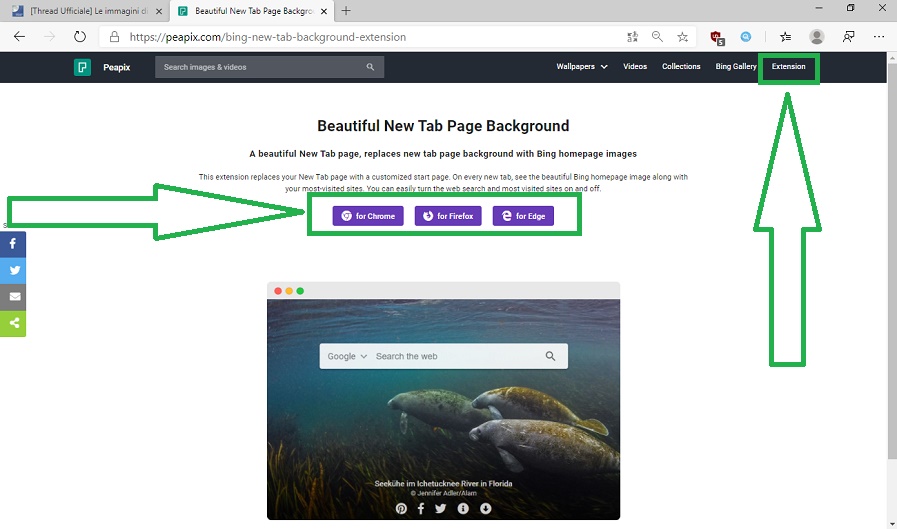Close the Thread Ufficiale tab
Screen dimensions: 897x529
point(159,11)
